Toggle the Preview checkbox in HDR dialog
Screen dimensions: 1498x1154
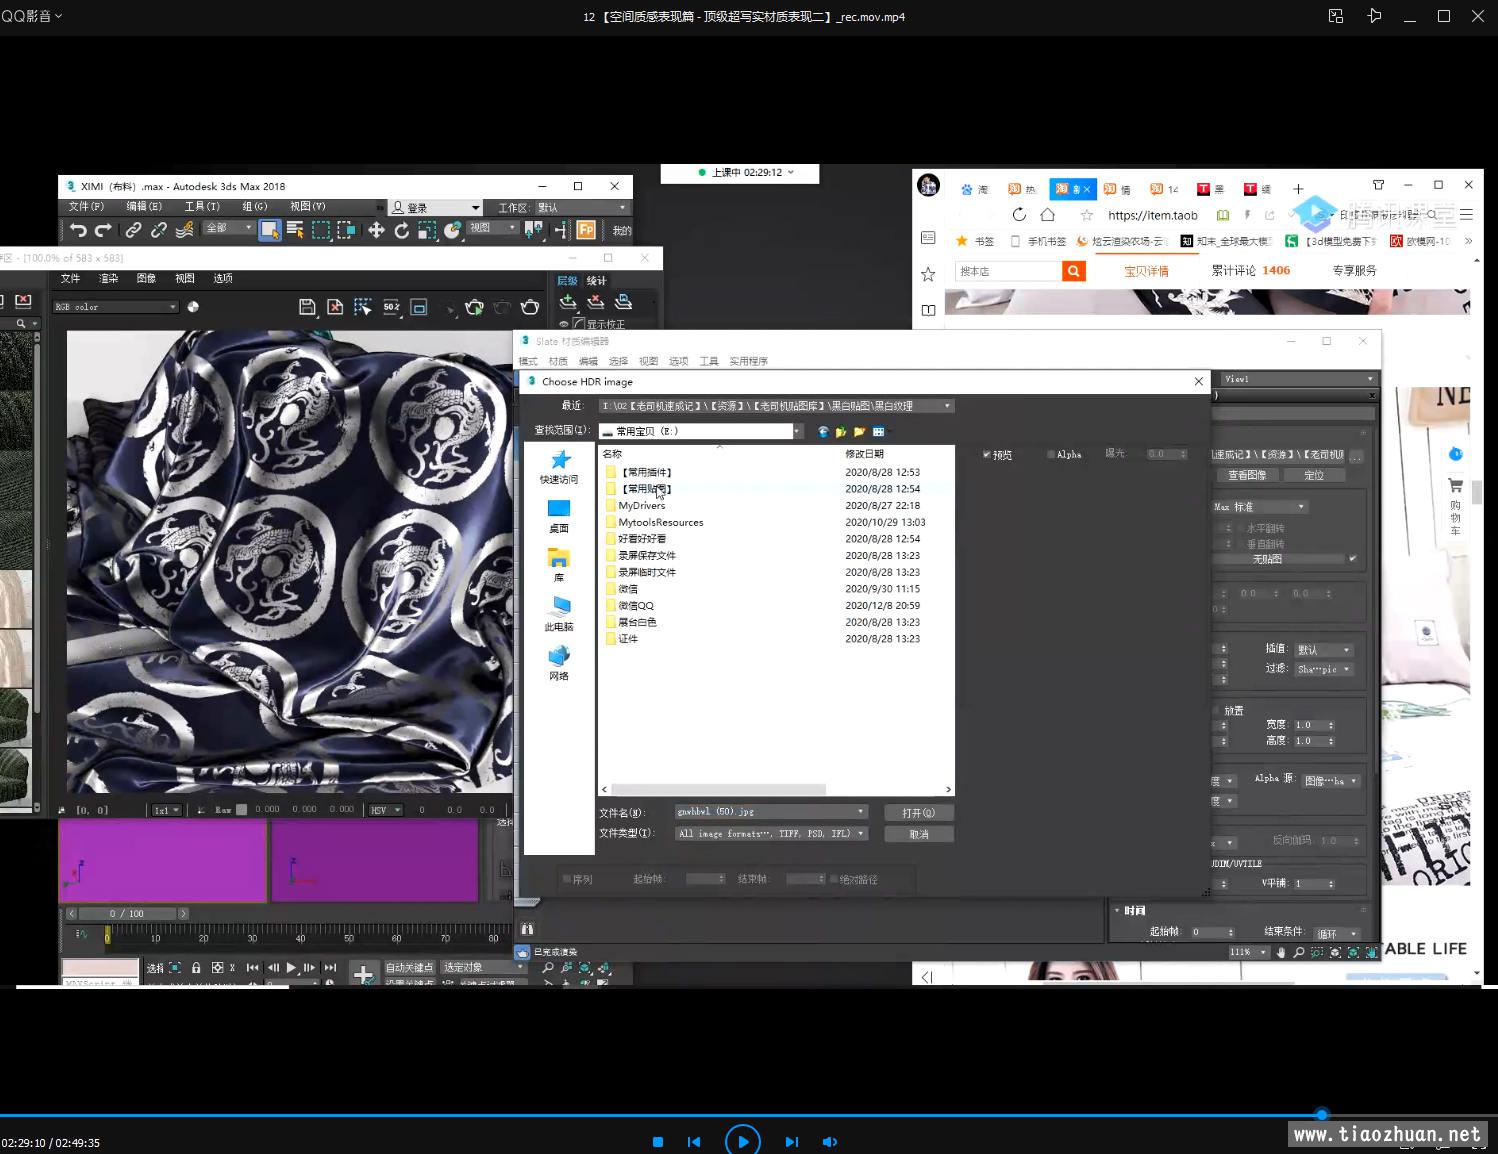pyautogui.click(x=986, y=454)
